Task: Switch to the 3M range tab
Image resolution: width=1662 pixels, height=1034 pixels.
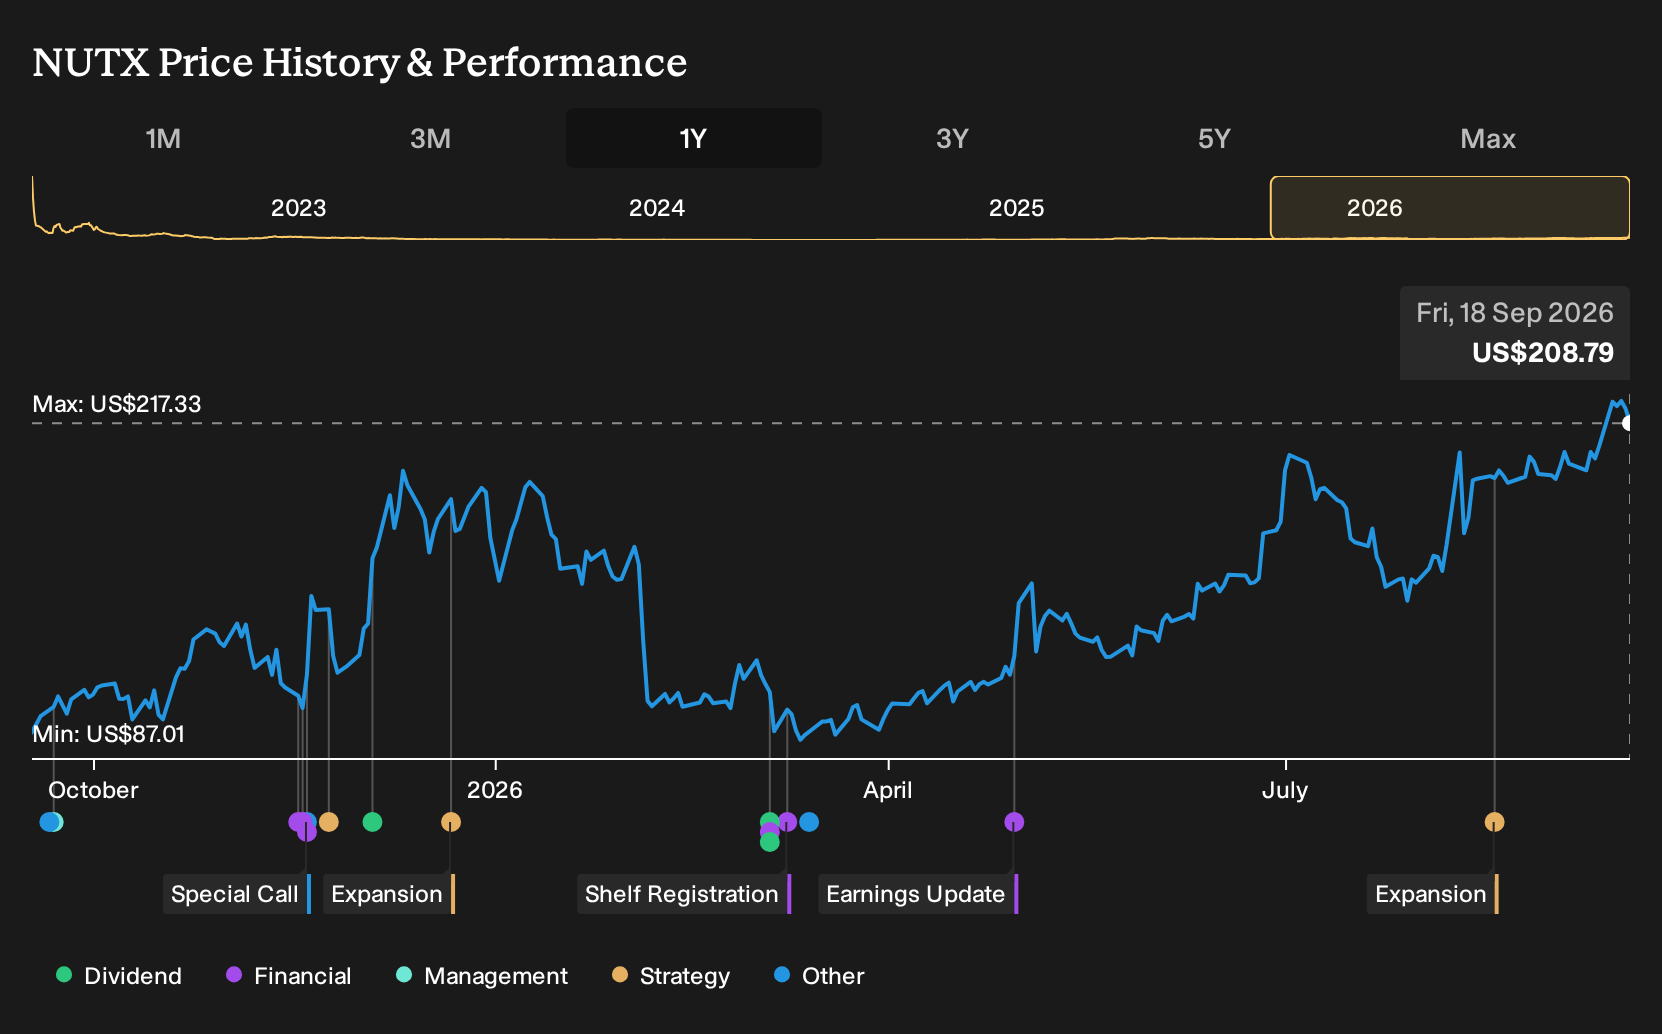Action: 430,138
